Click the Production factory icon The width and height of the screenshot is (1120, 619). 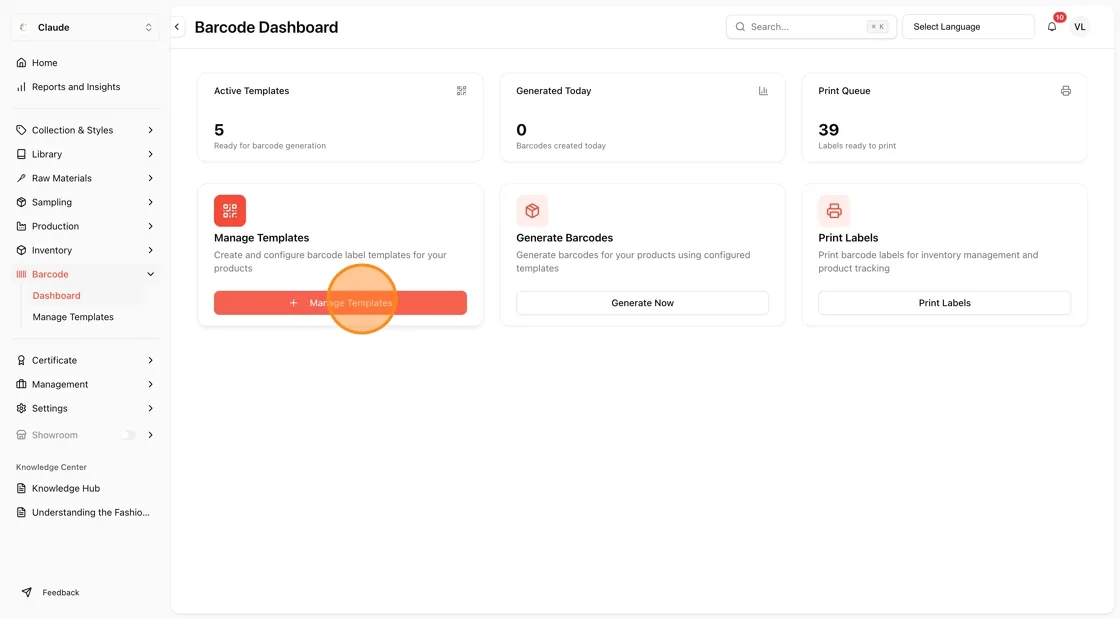point(21,226)
